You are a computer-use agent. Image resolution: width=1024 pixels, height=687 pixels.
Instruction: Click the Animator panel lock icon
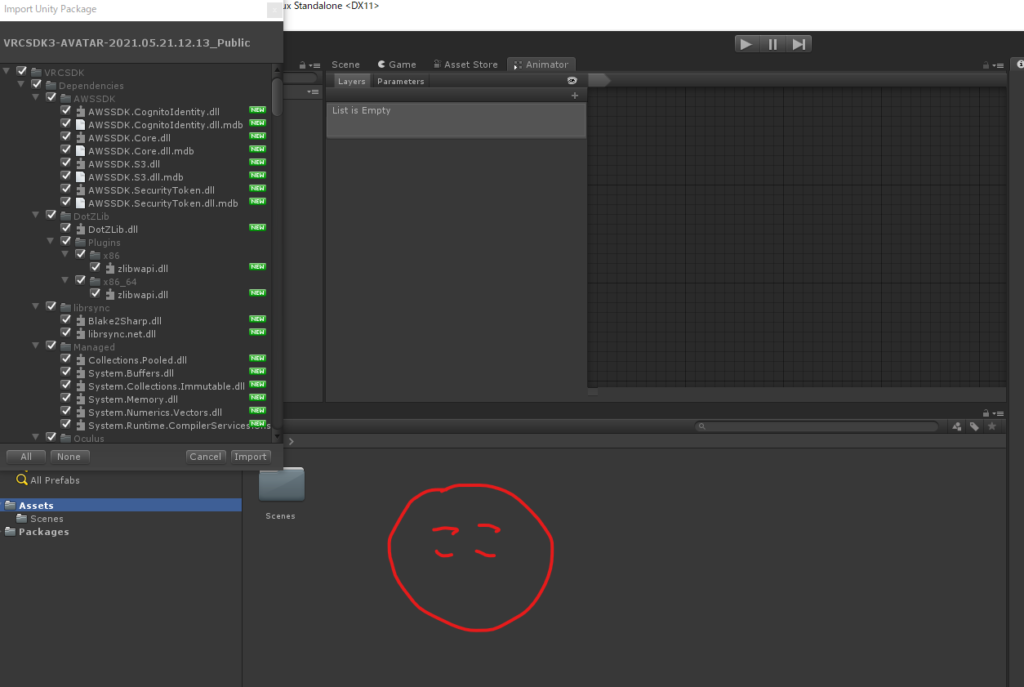tap(985, 65)
